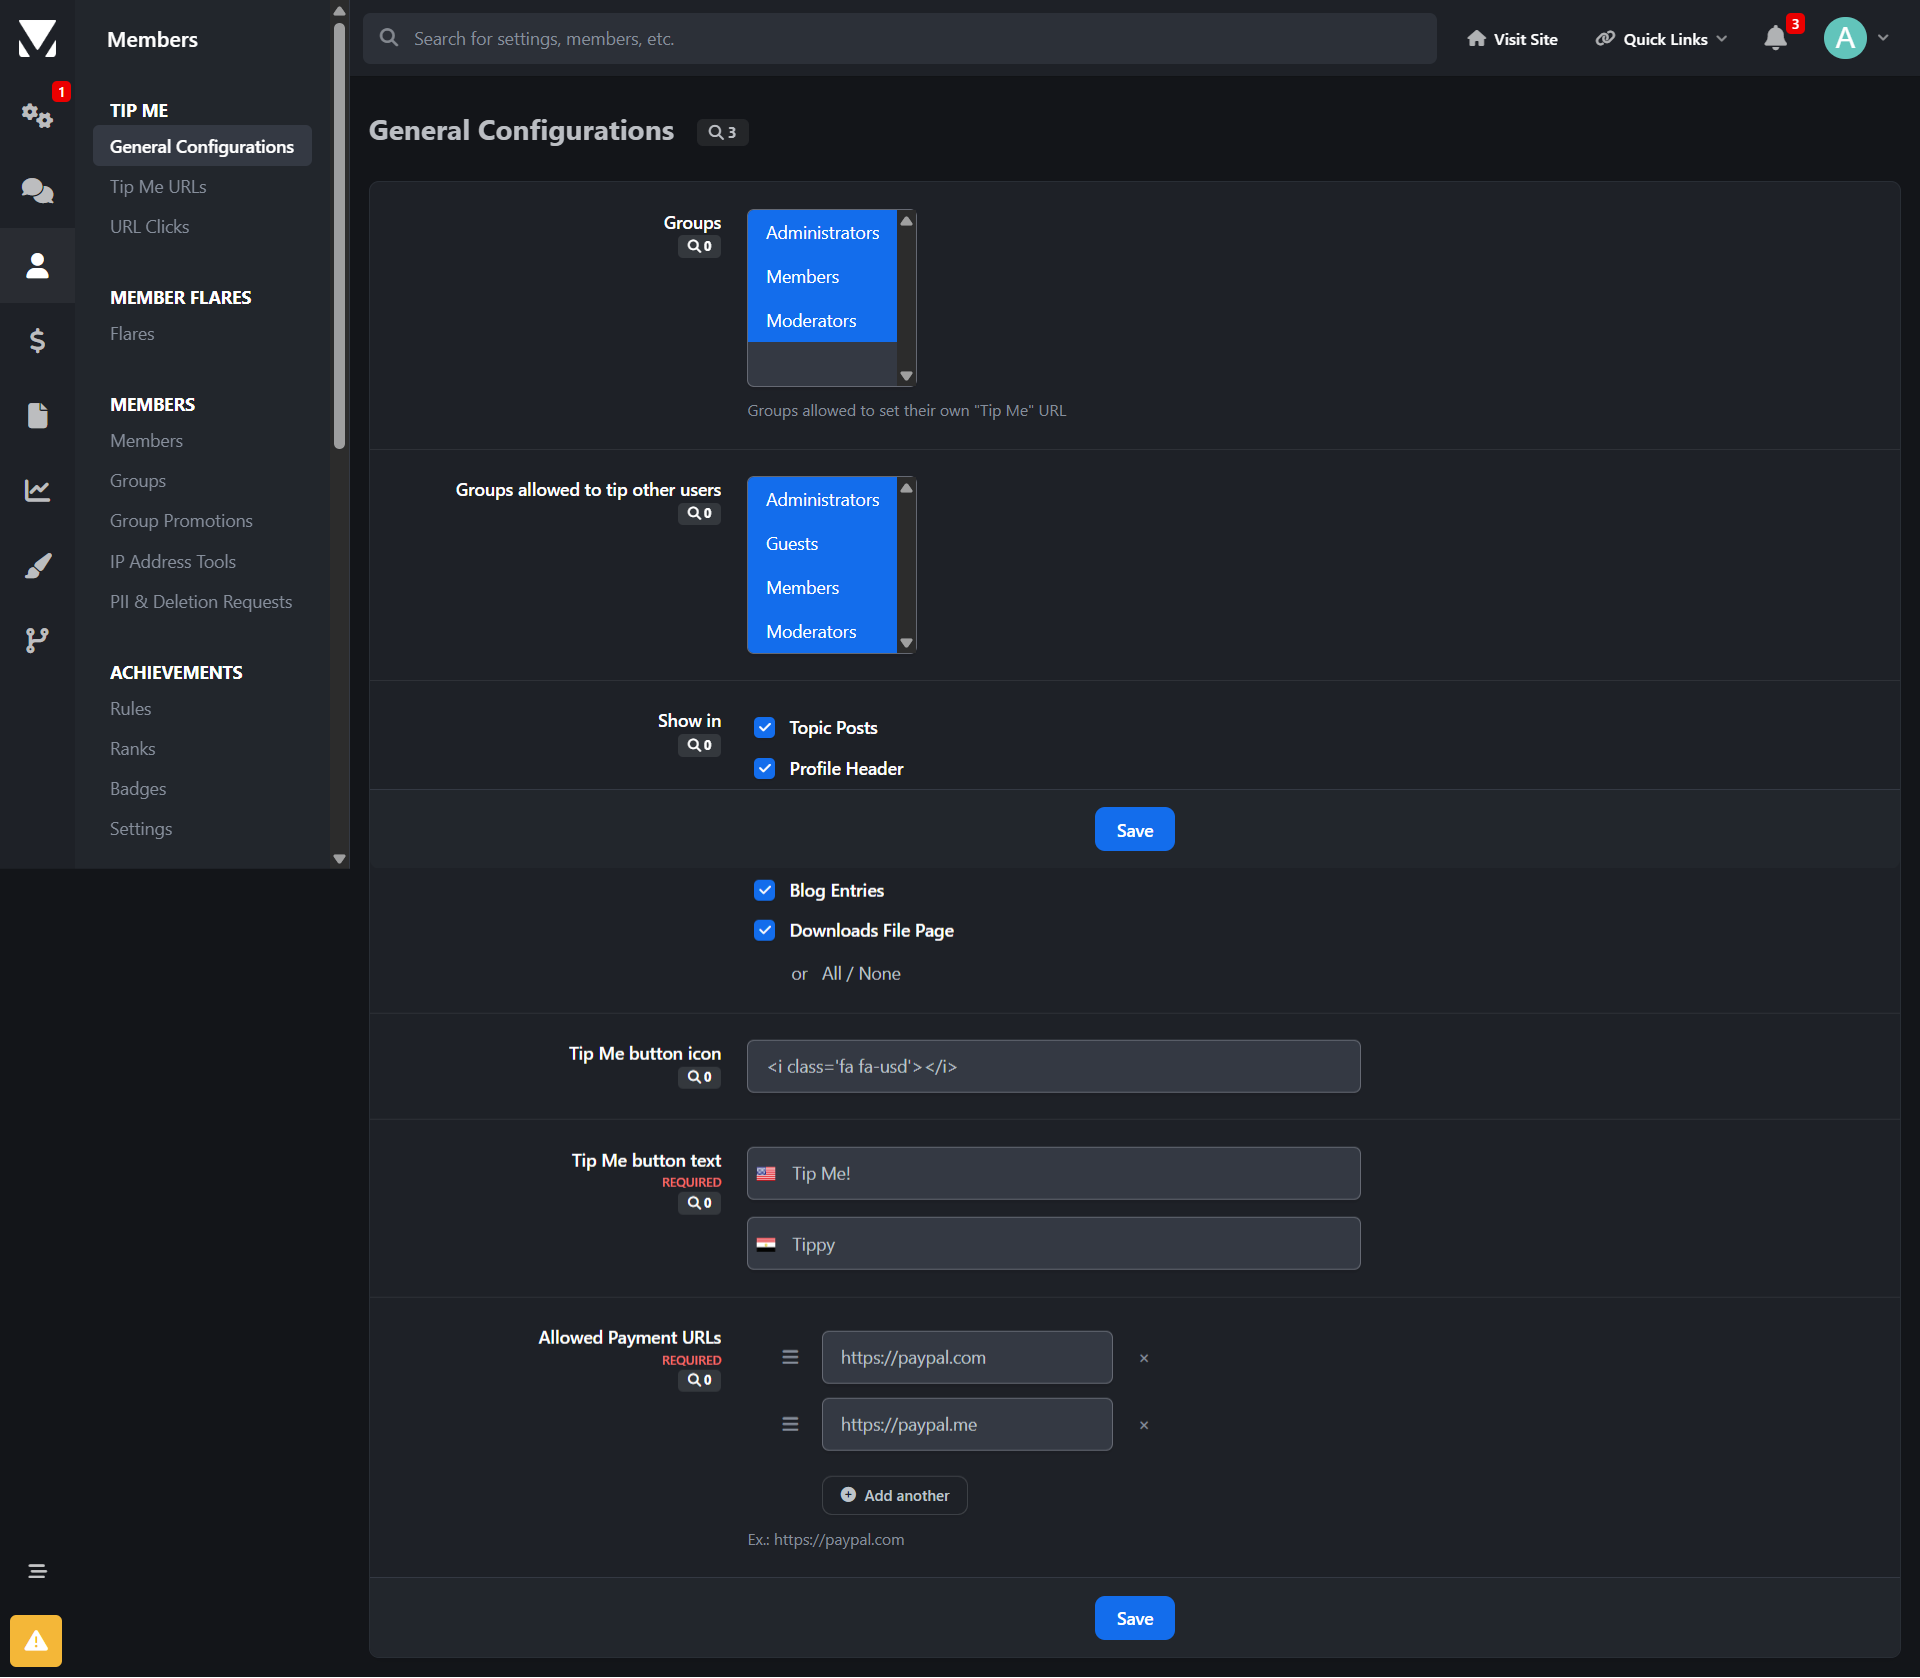This screenshot has height=1678, width=1920.
Task: Open the Community chat bubbles section
Action: click(x=37, y=190)
